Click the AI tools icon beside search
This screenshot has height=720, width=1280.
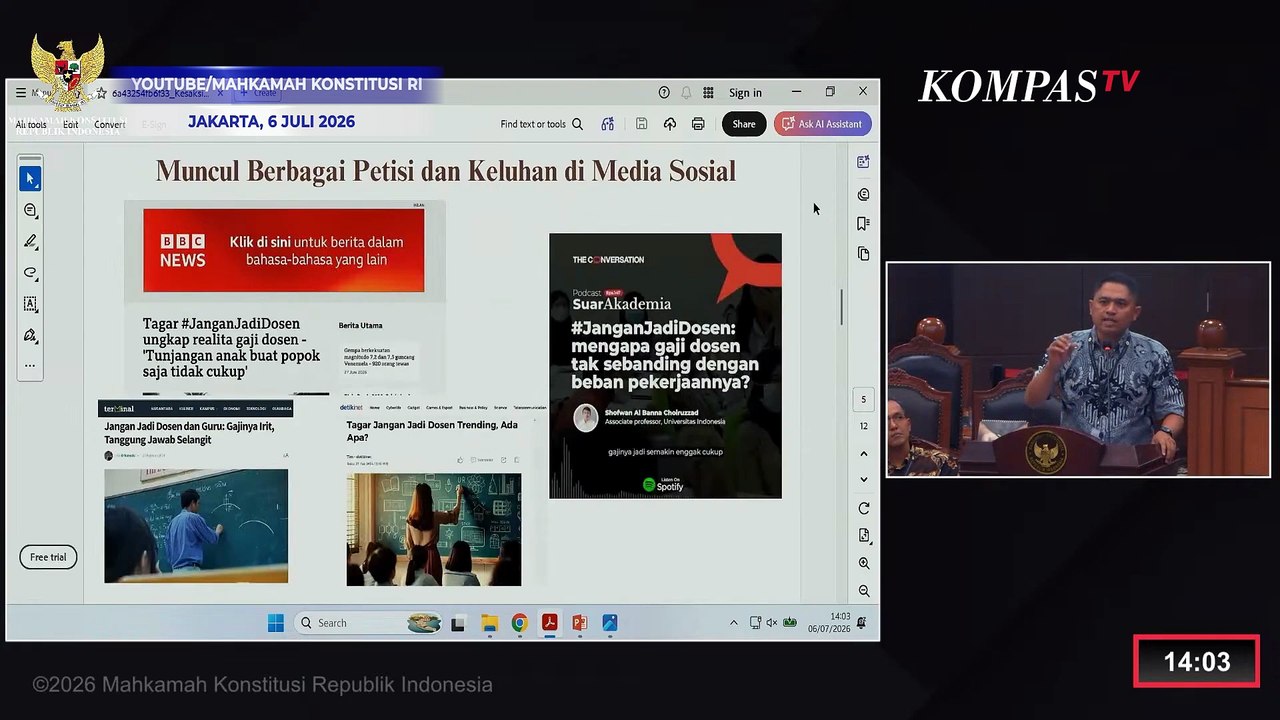pos(607,124)
